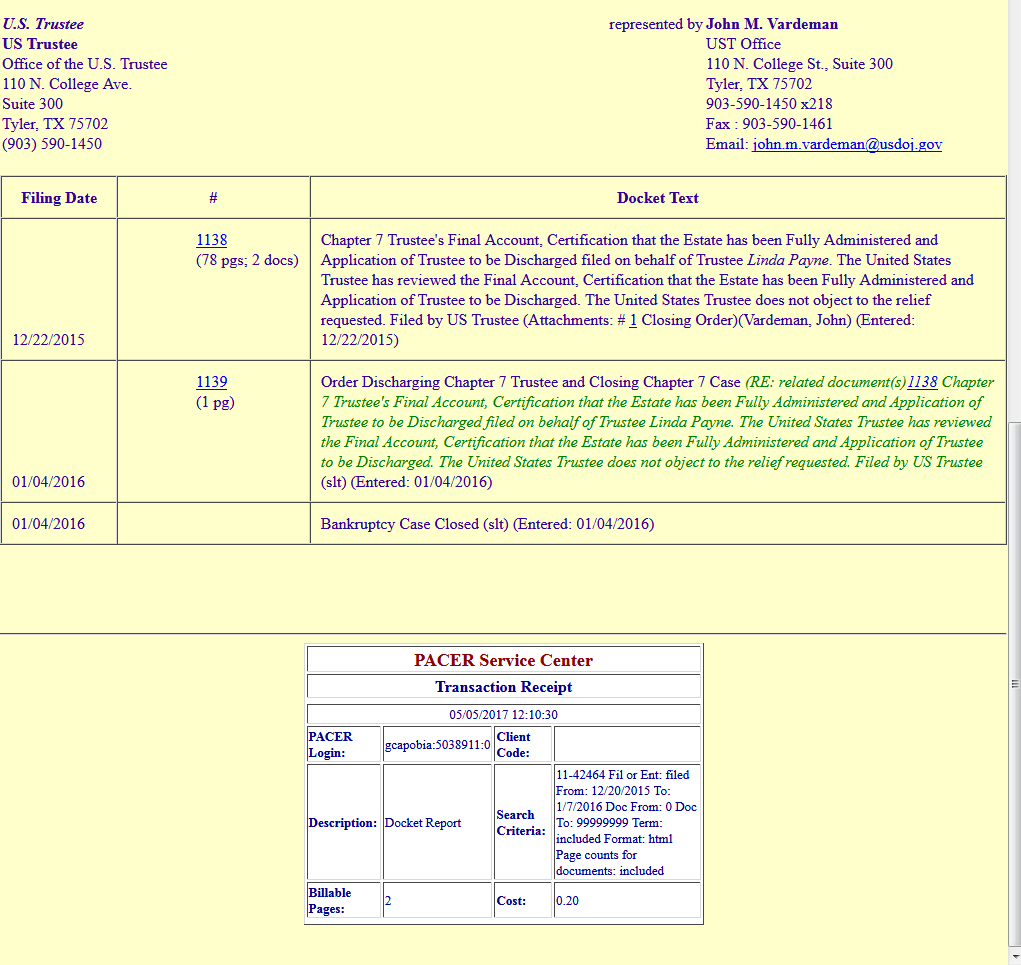This screenshot has width=1021, height=965.
Task: Click the 01/04/2016 filing date beside entry 1139
Action: tap(48, 482)
